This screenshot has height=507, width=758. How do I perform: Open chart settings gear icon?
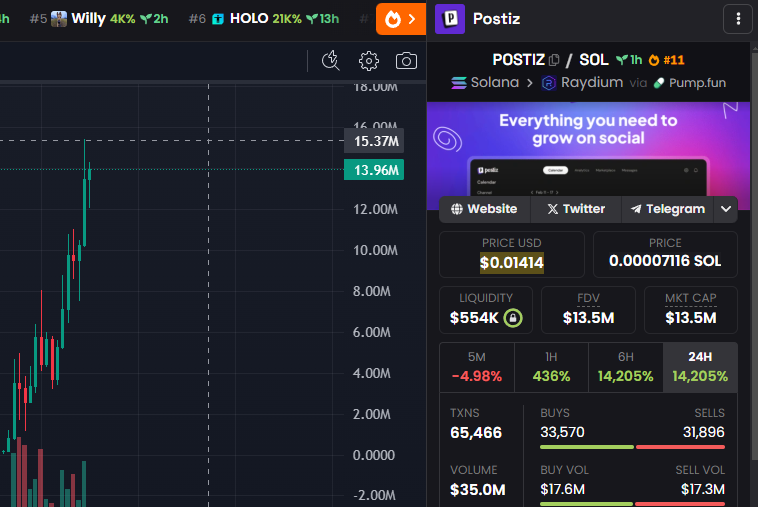tap(369, 61)
